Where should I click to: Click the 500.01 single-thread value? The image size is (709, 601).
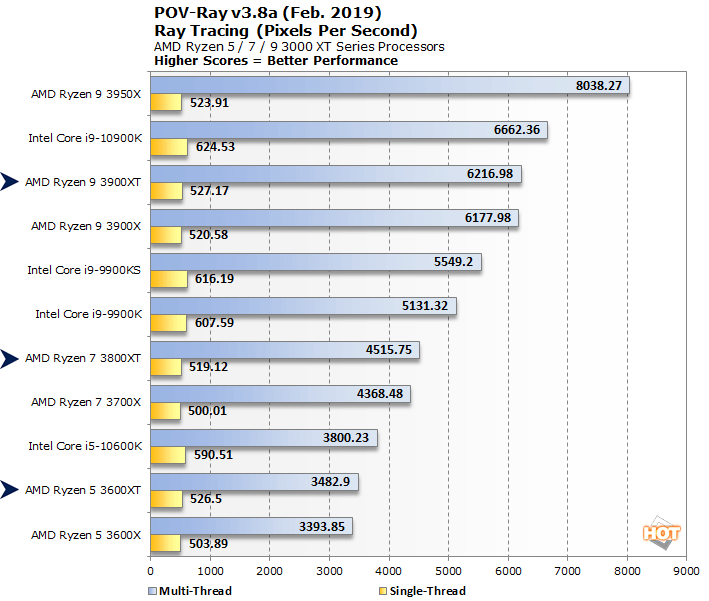point(208,411)
